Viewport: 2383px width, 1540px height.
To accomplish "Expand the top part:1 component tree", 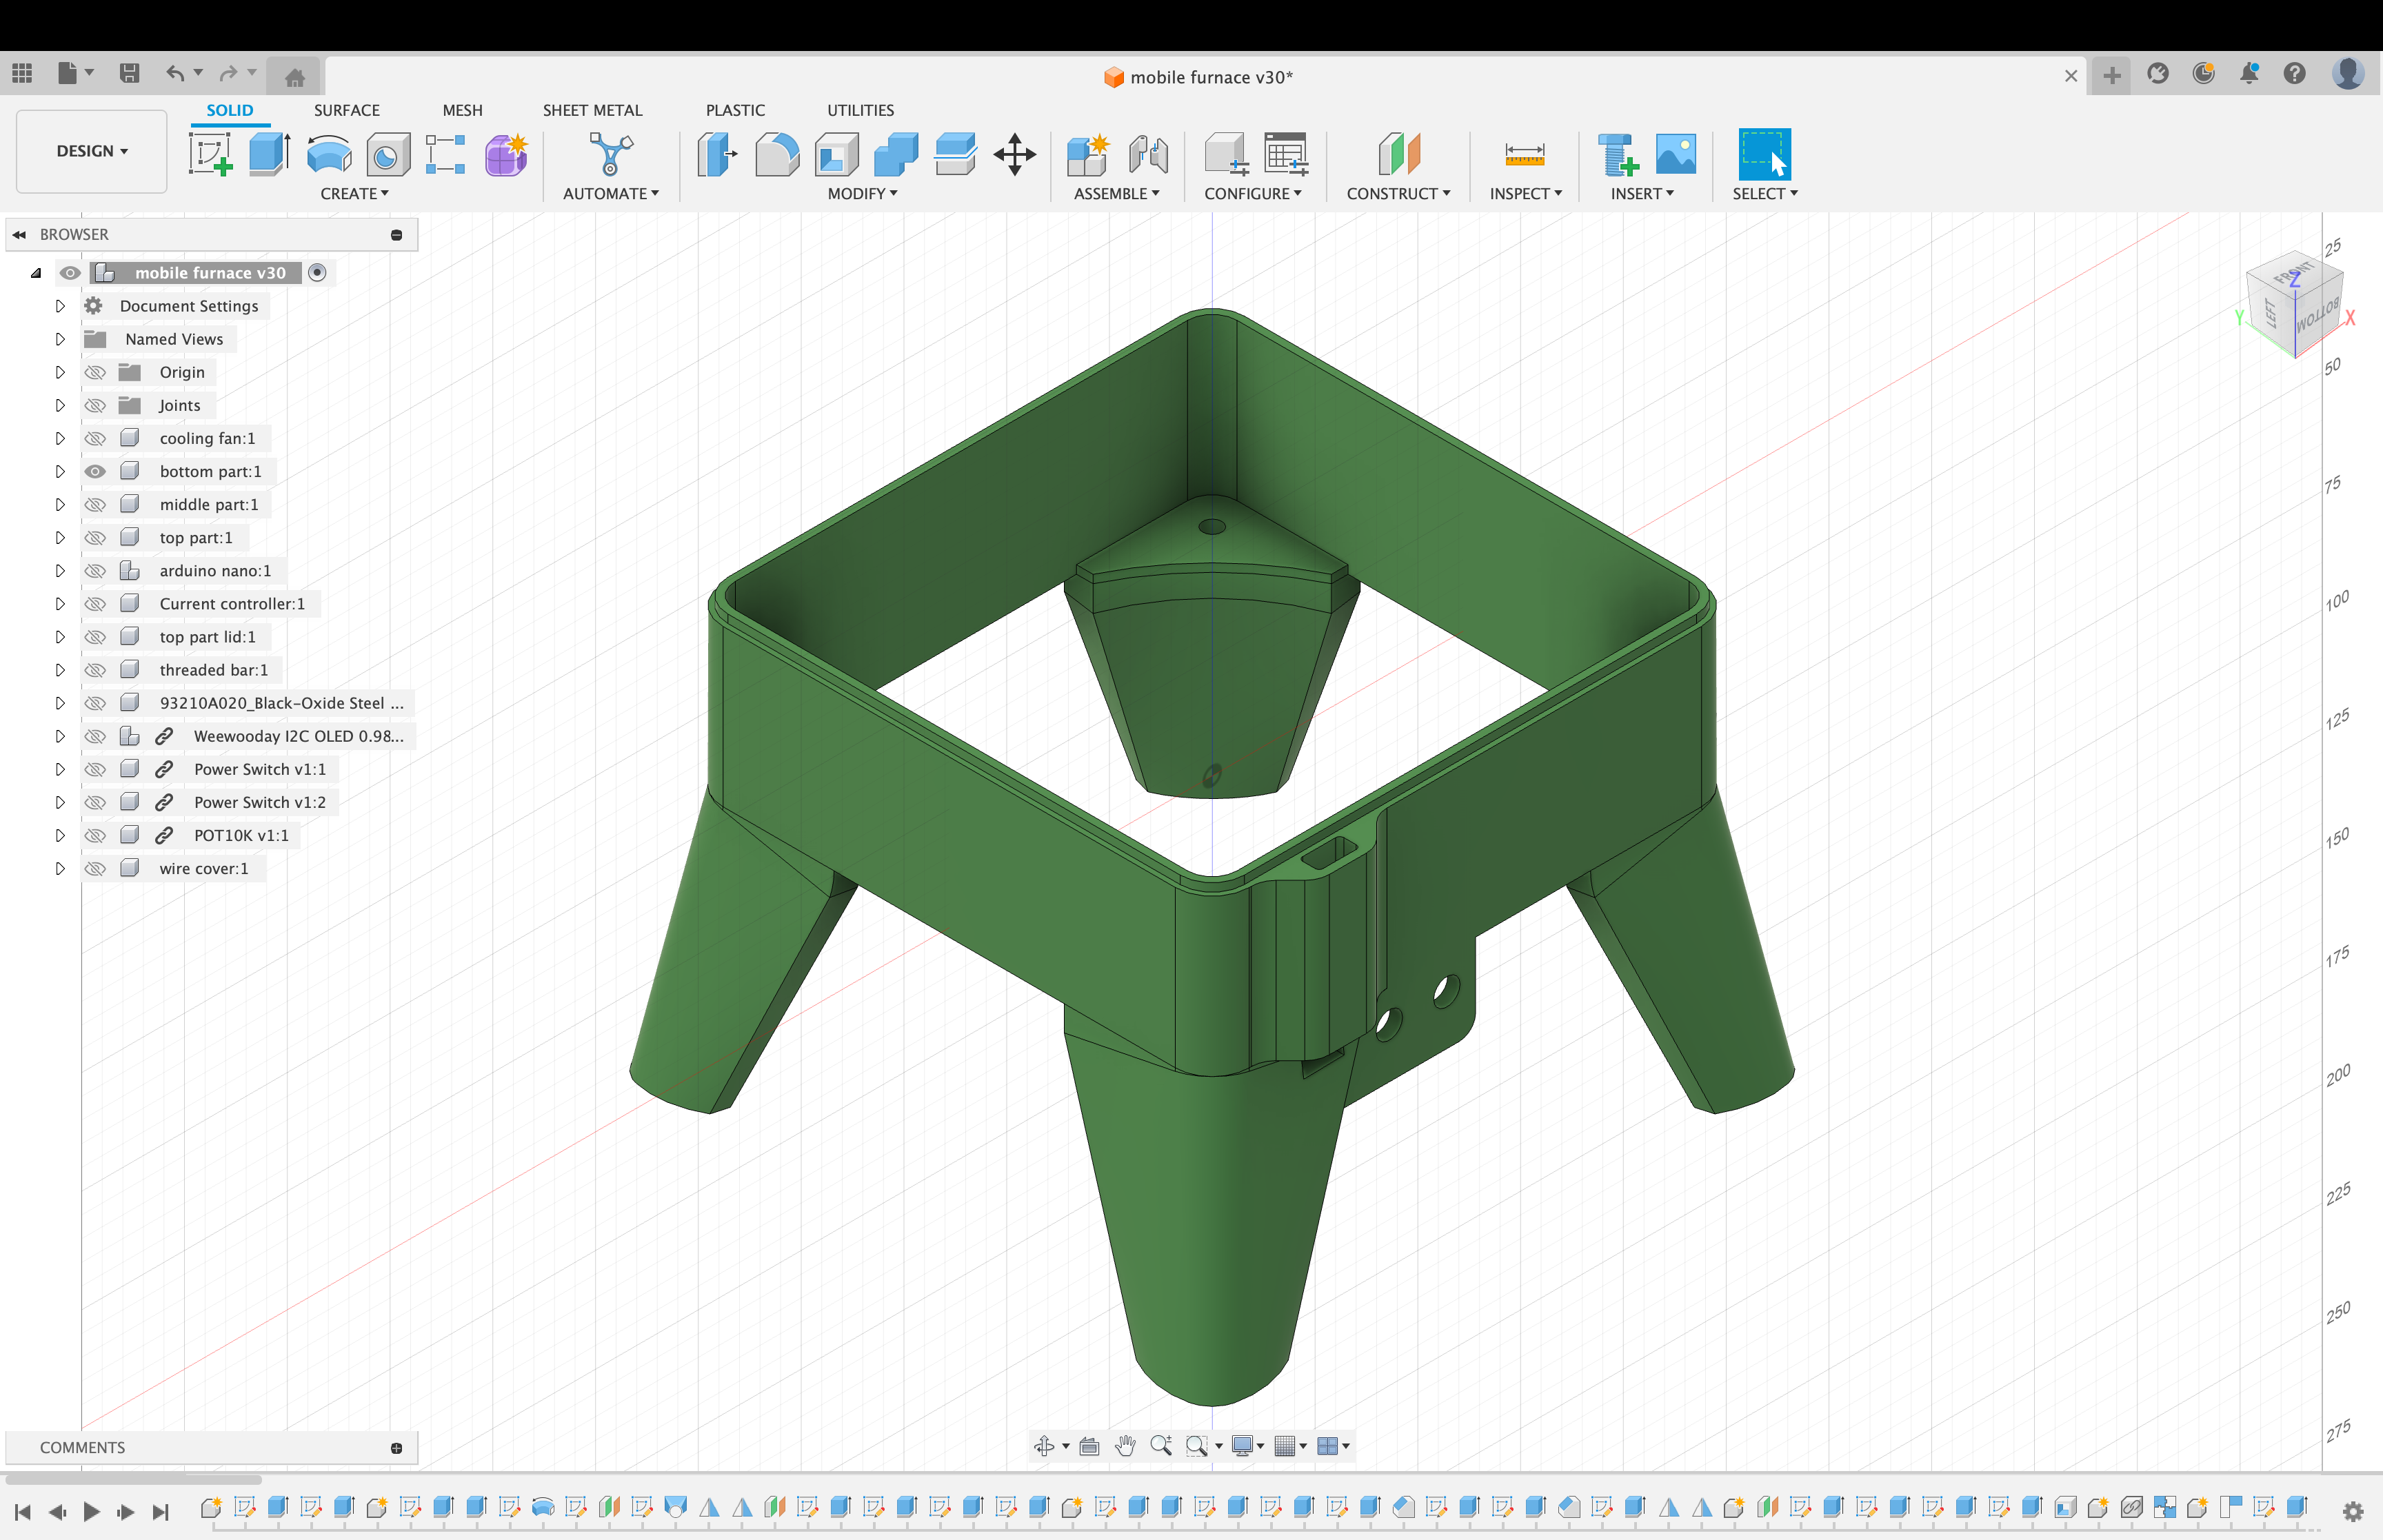I will 57,536.
